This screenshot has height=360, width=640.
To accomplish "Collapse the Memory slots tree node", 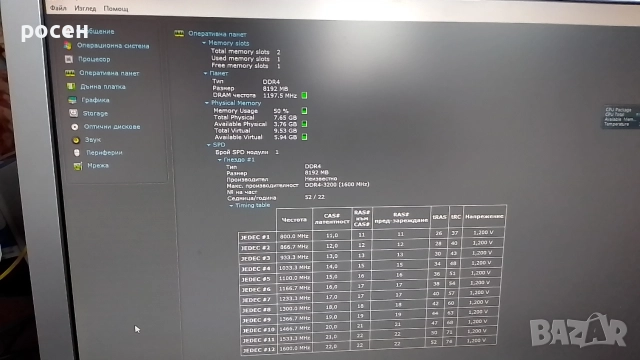I will [x=204, y=43].
